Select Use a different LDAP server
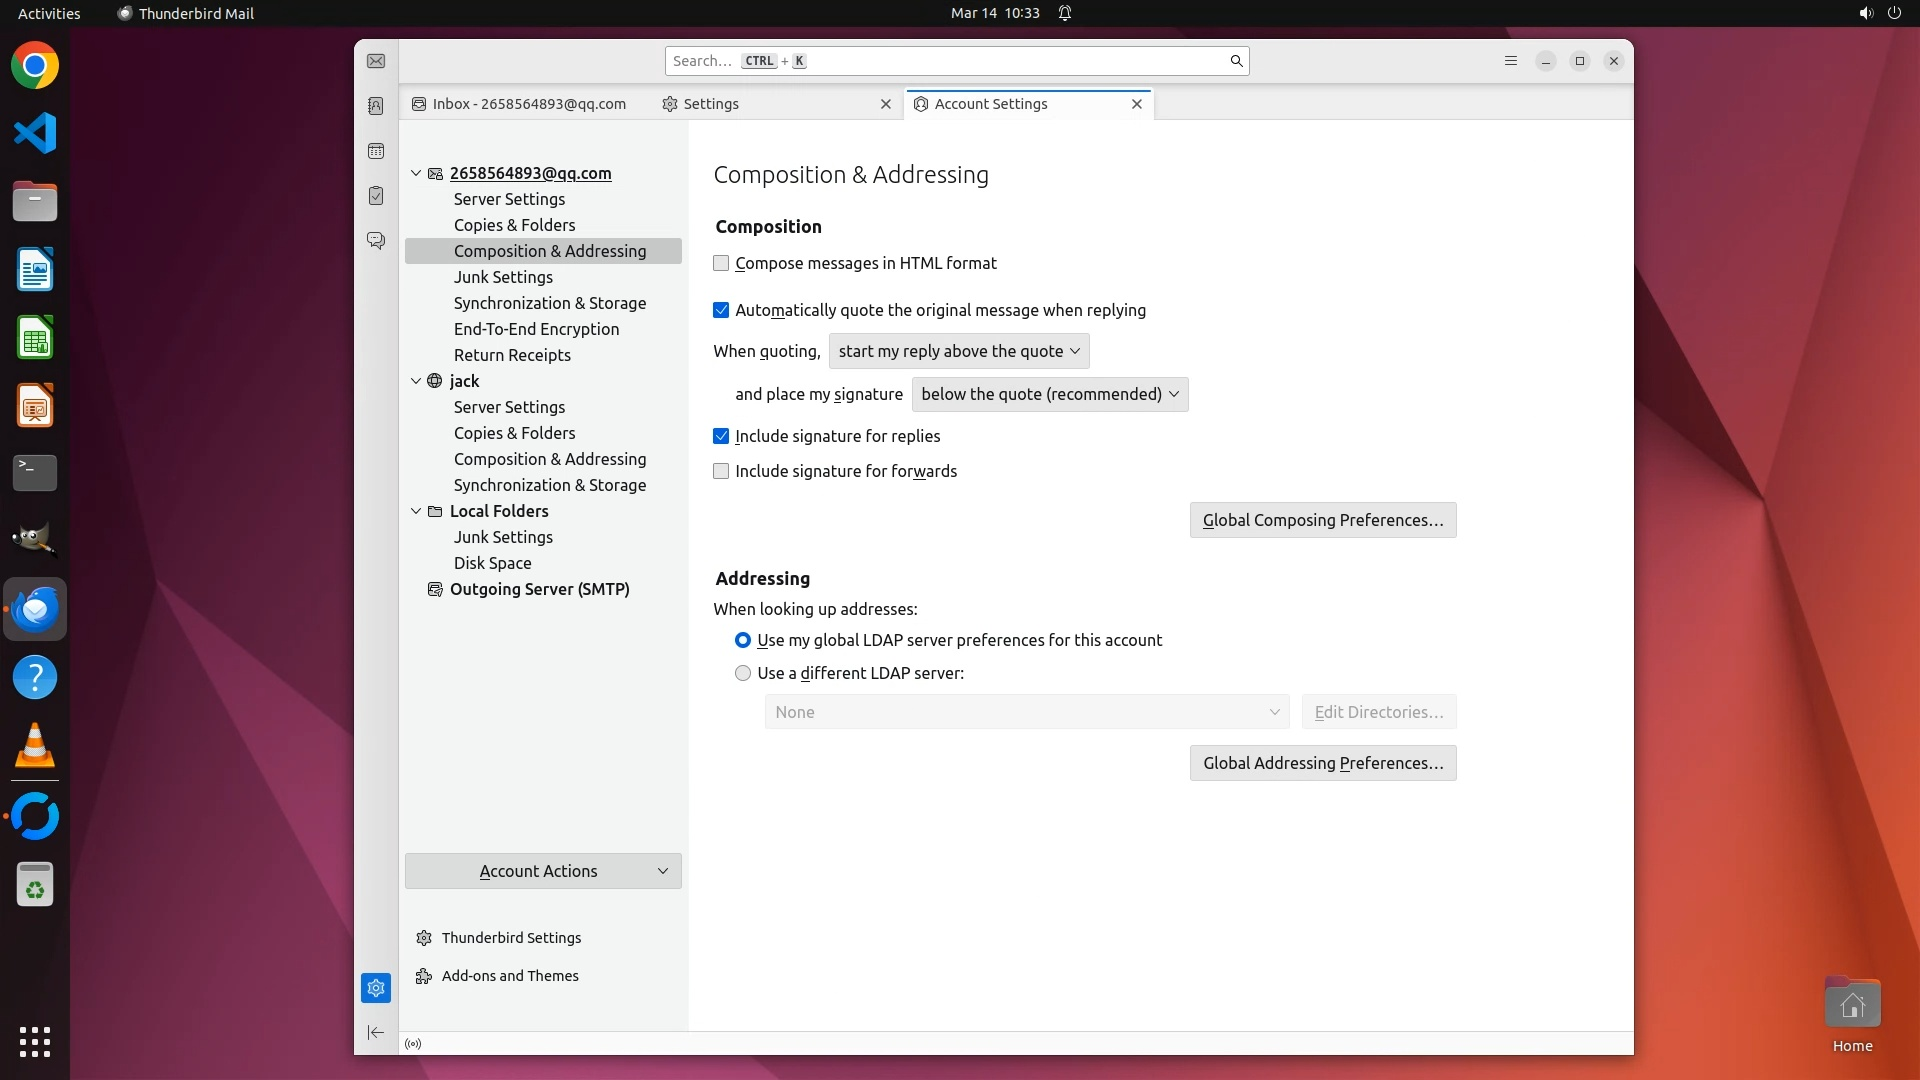The image size is (1920, 1080). click(743, 673)
